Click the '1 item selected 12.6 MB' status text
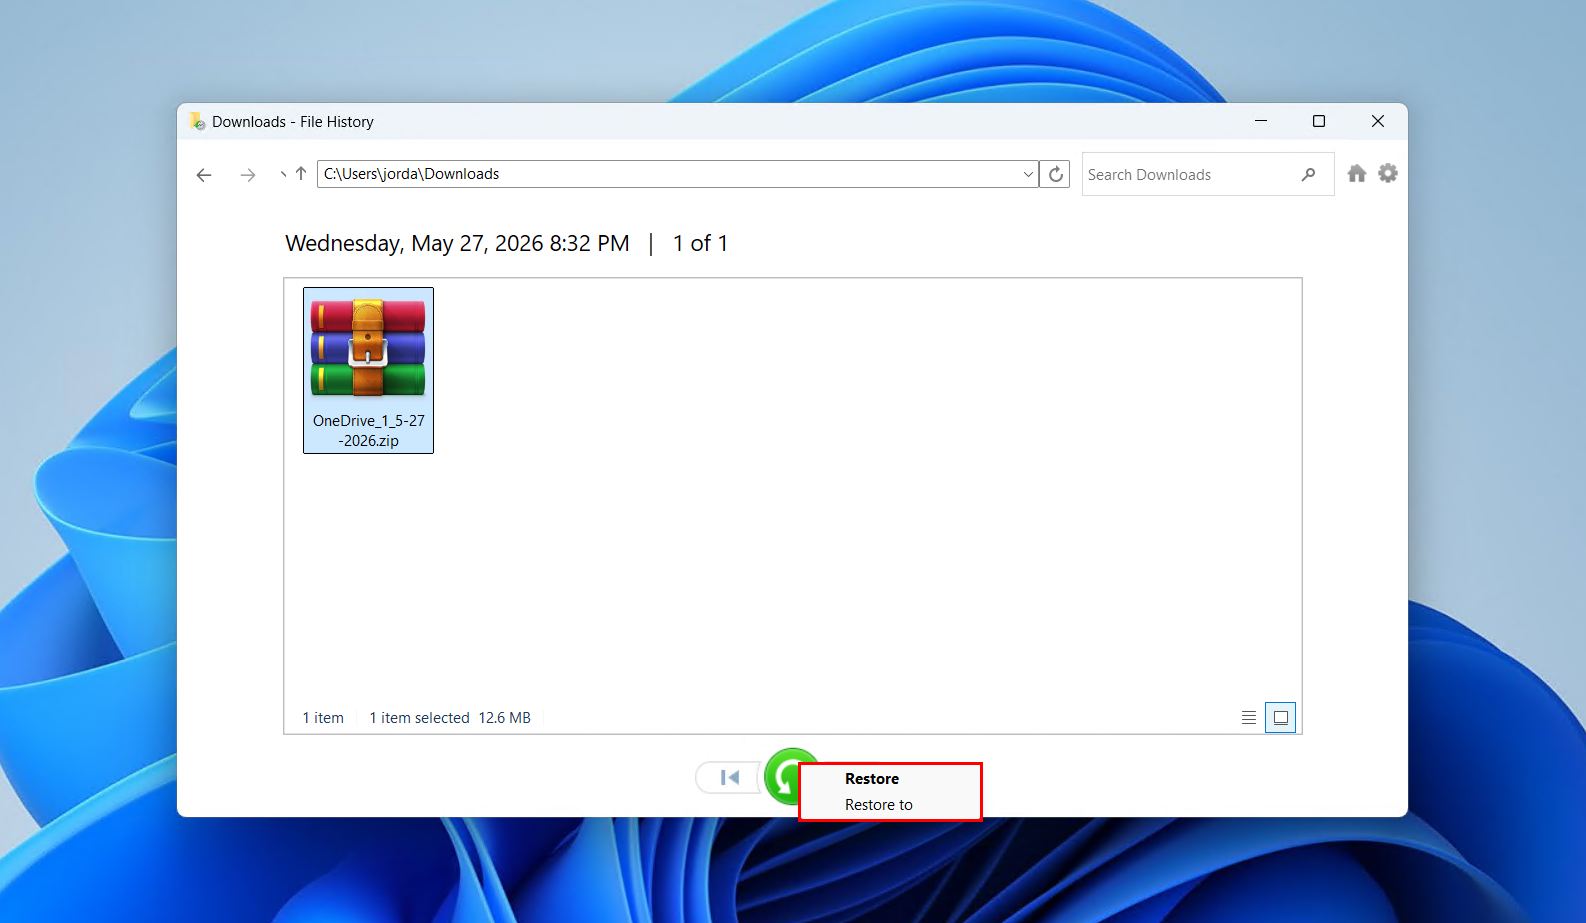Viewport: 1586px width, 923px height. coord(450,718)
